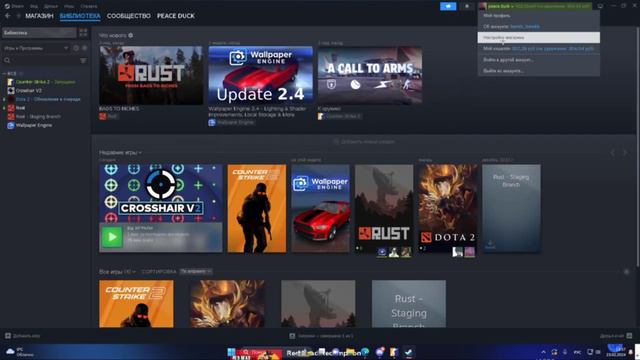This screenshot has width=640, height=360.
Task: Show hidden system tray icons chevron
Action: pos(543,352)
